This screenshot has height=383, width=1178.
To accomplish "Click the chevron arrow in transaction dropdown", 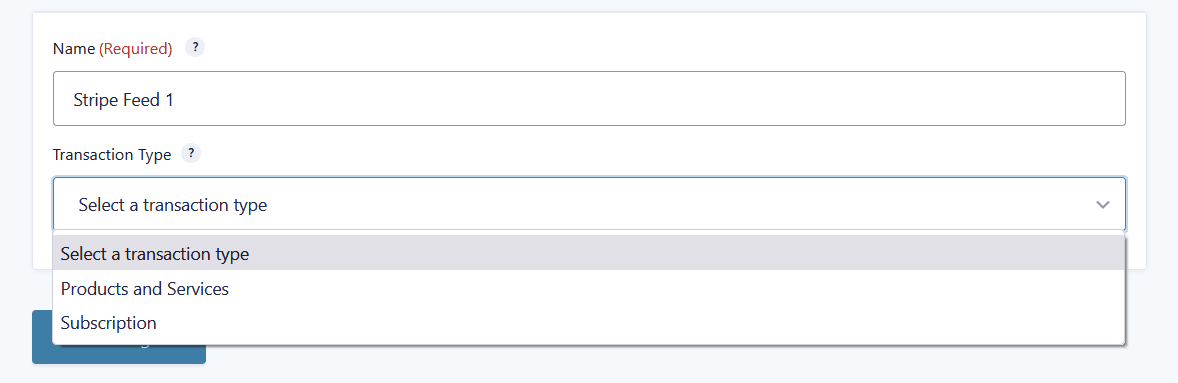I will (x=1102, y=204).
